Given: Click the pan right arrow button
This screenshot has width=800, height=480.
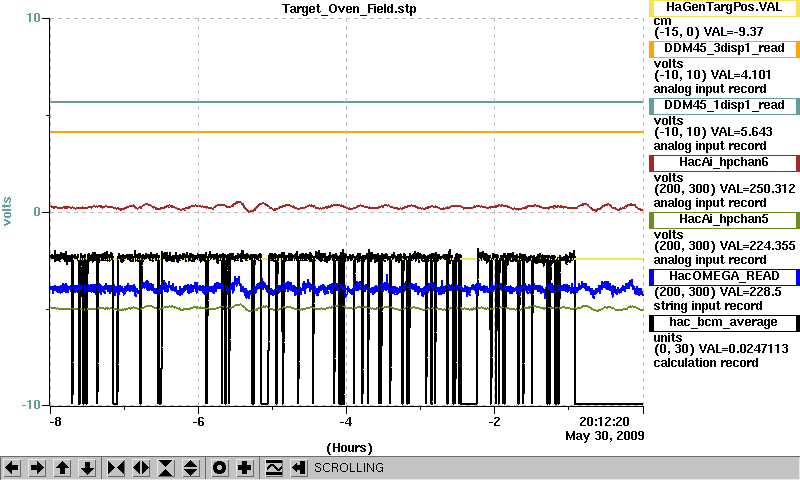Looking at the screenshot, I should point(37,468).
